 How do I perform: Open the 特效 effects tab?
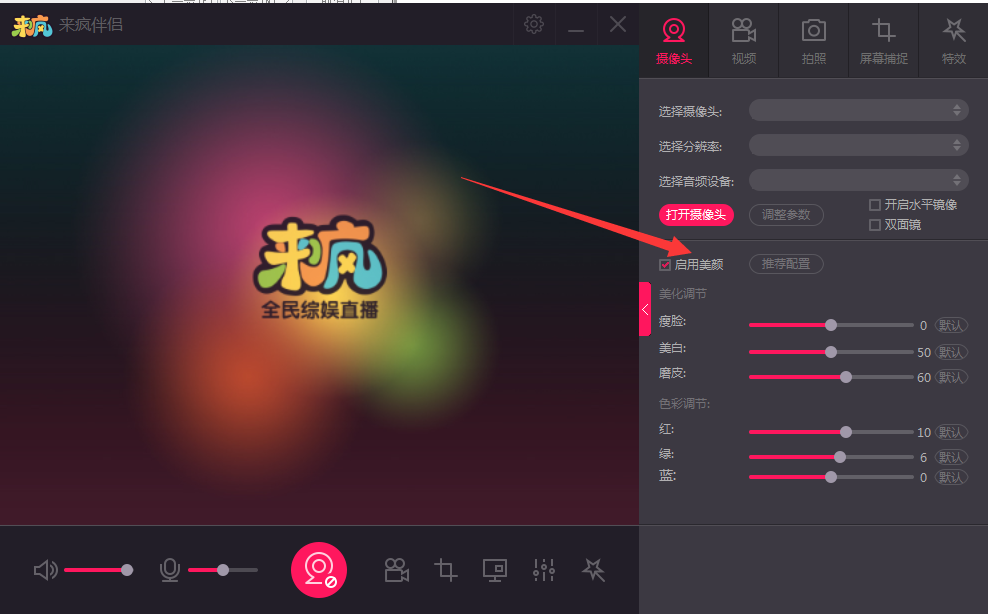(x=953, y=41)
